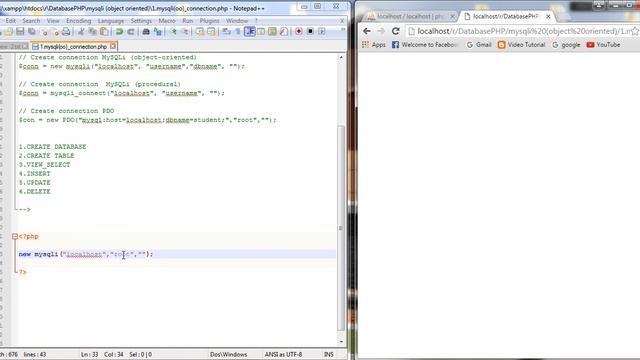Reload the page in Chrome
The height and width of the screenshot is (360, 640).
(x=396, y=31)
